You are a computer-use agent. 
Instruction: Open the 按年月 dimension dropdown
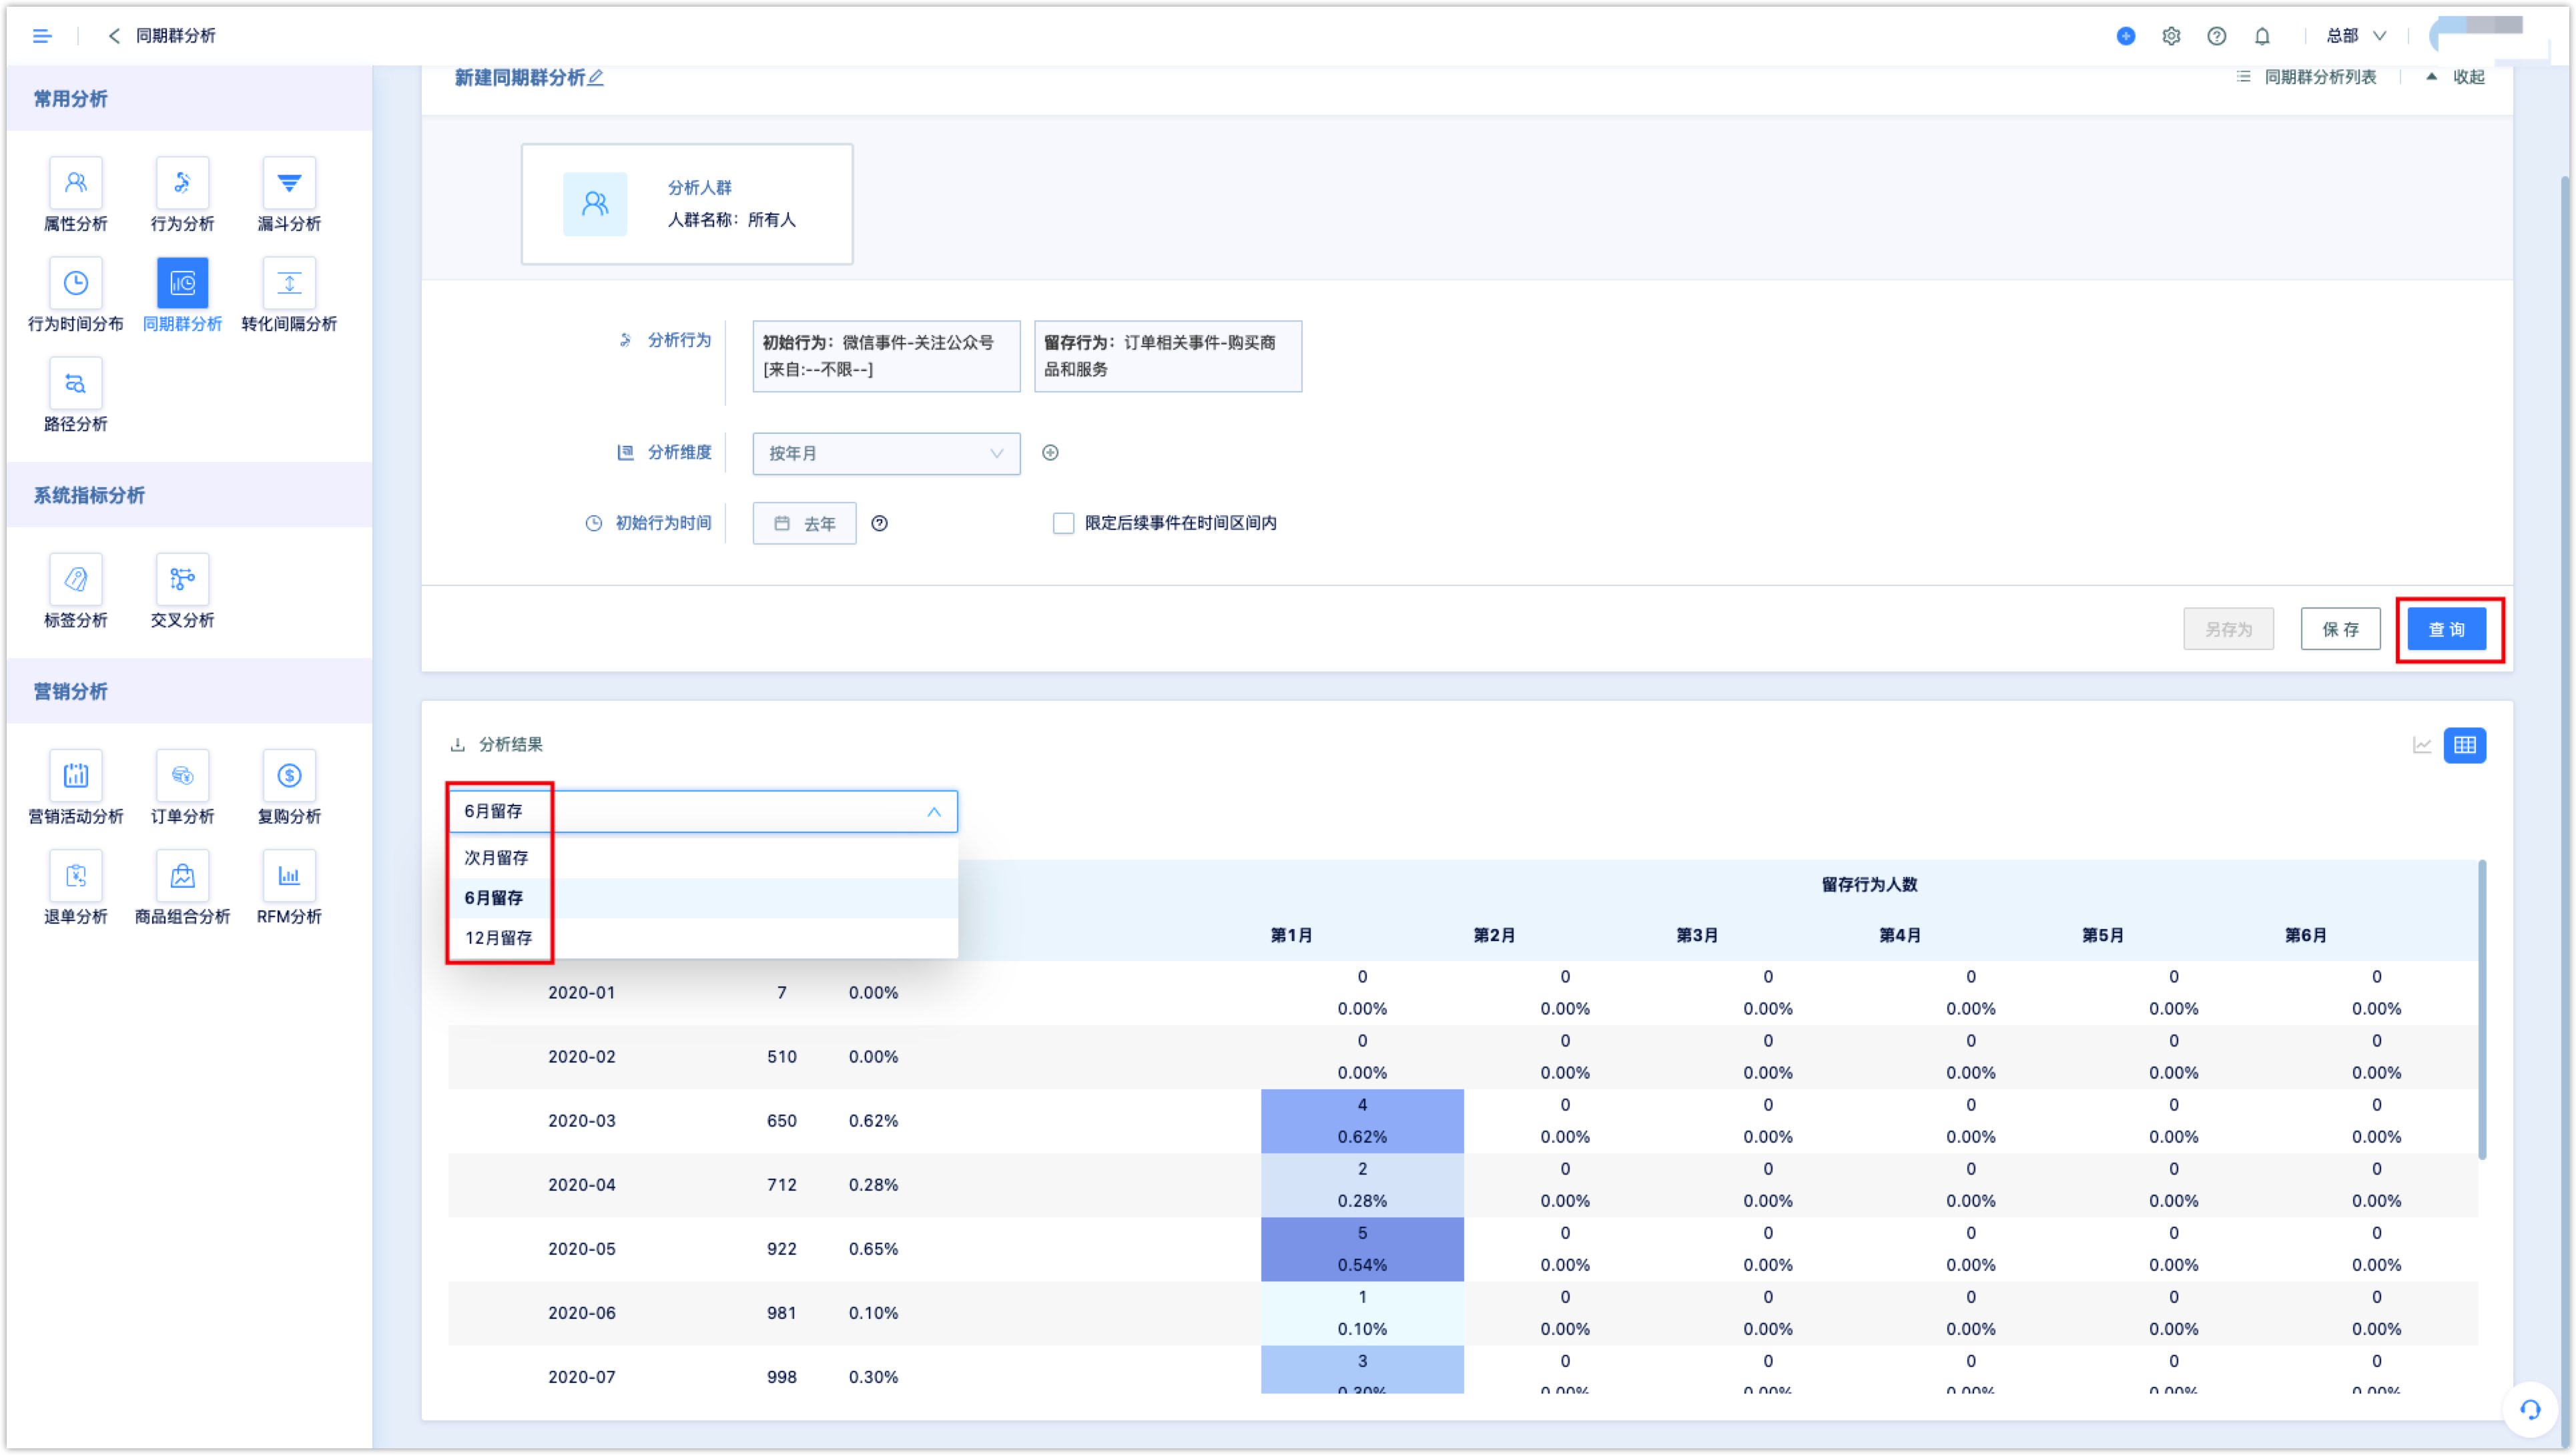pos(886,453)
